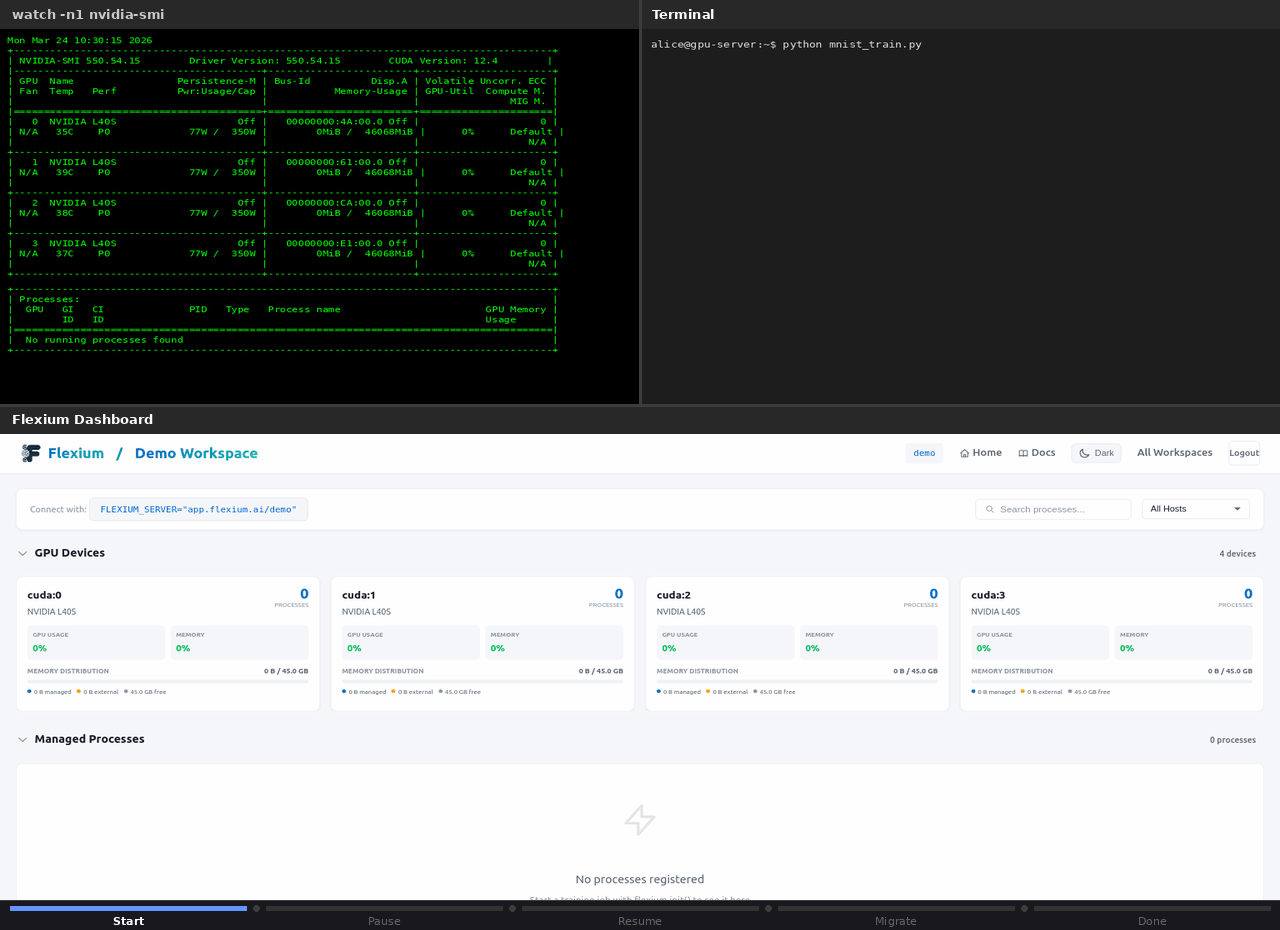Click the Flexium logo icon

point(31,453)
